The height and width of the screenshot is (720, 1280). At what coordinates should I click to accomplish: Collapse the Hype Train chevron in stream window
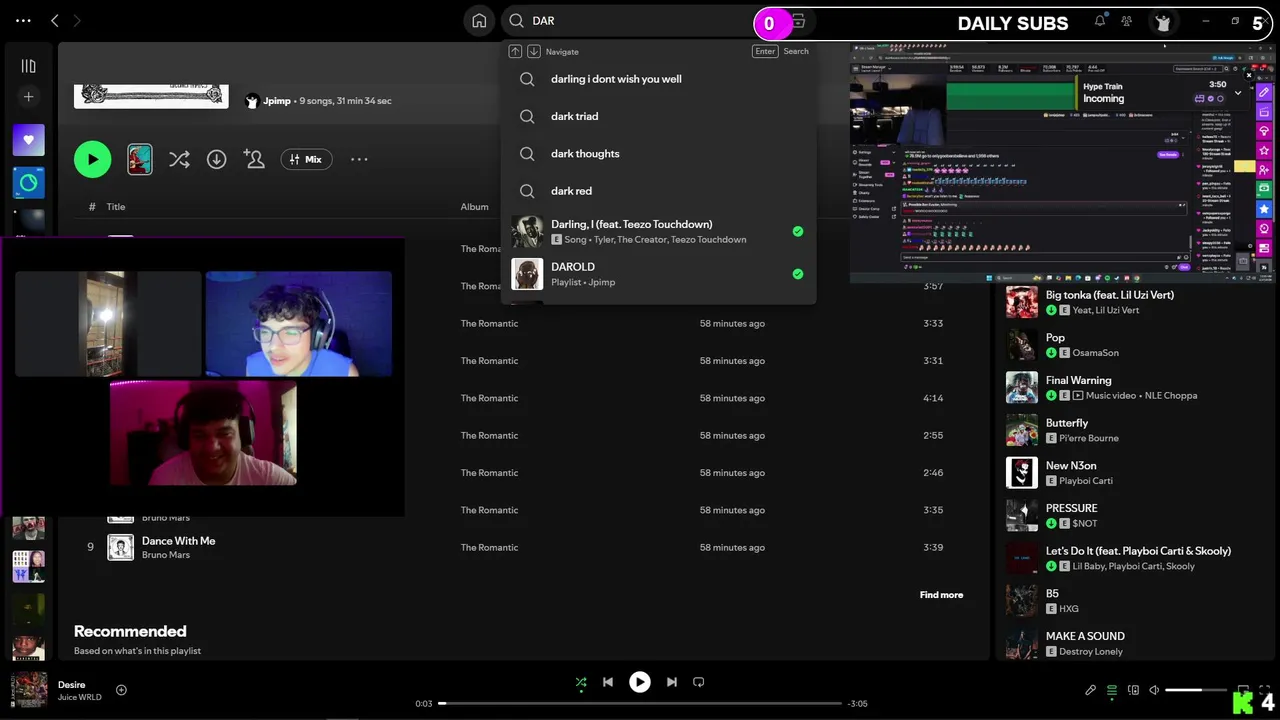1238,93
